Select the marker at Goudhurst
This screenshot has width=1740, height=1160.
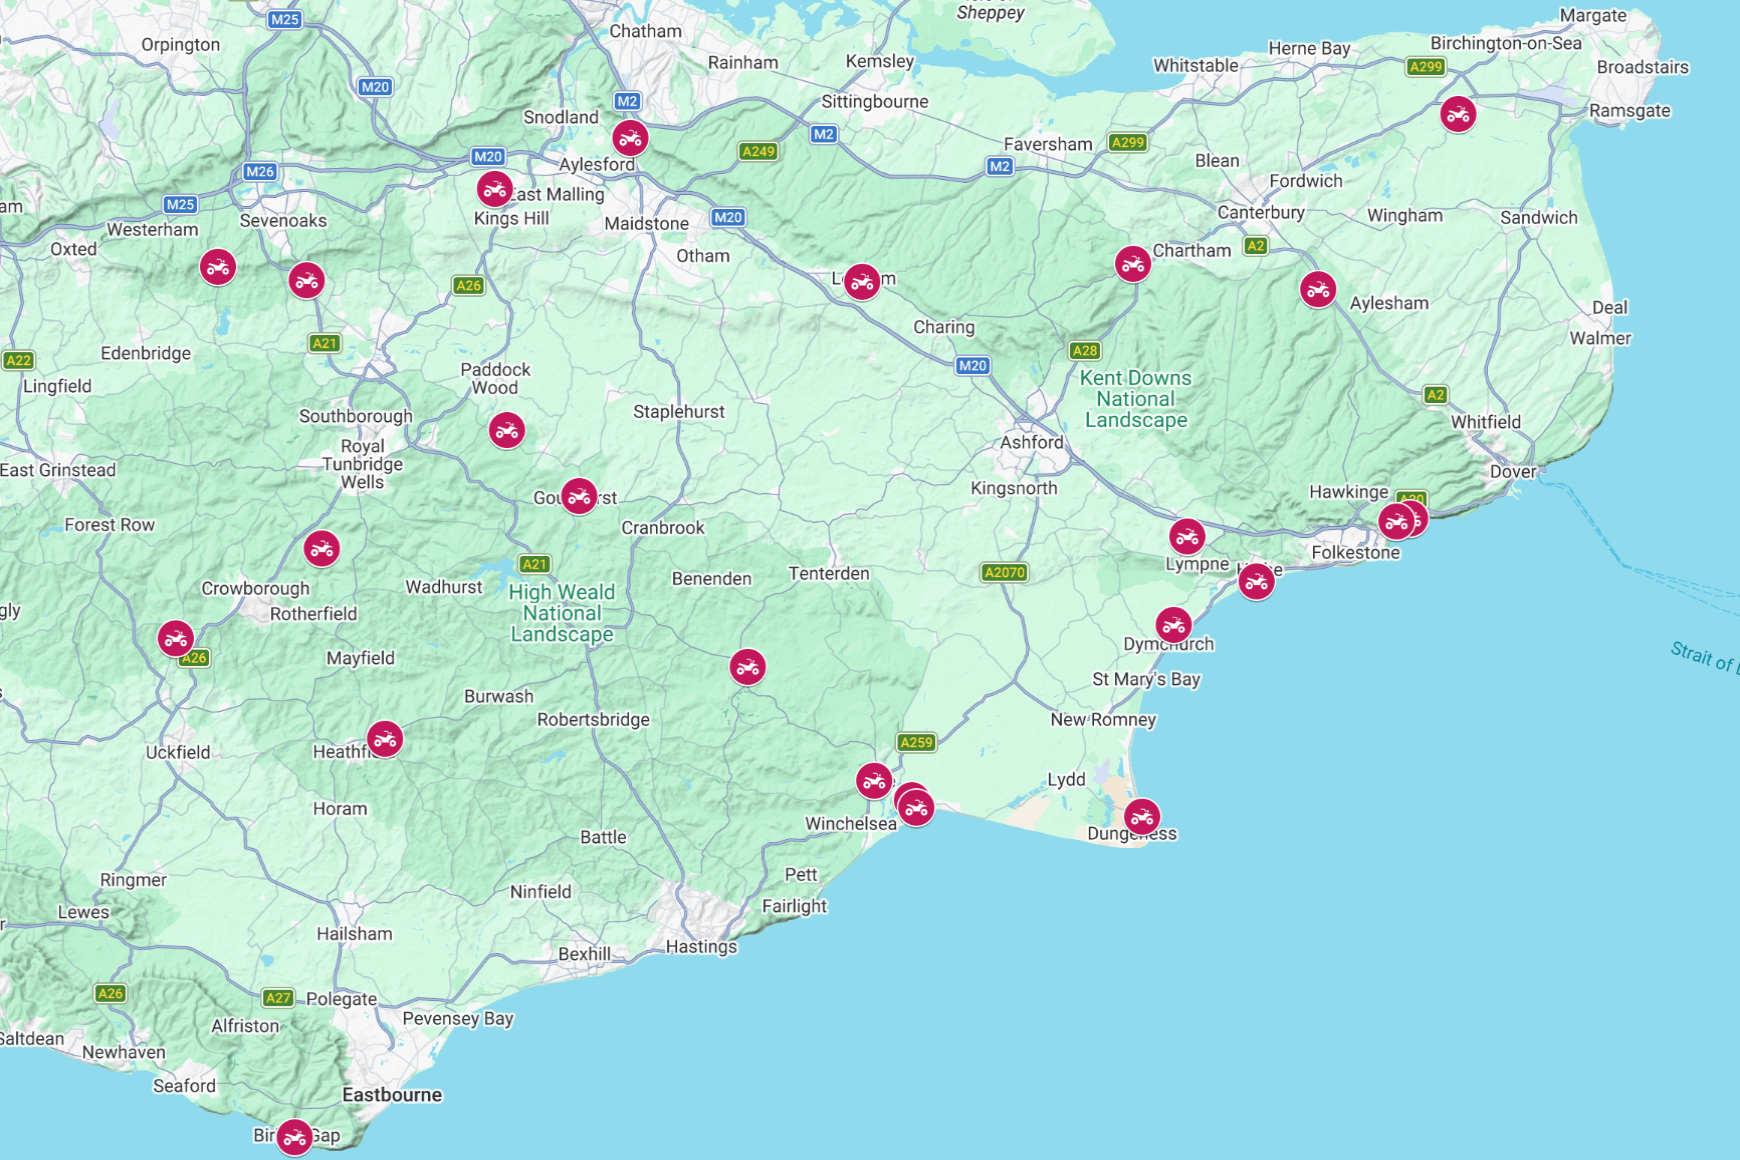579,495
